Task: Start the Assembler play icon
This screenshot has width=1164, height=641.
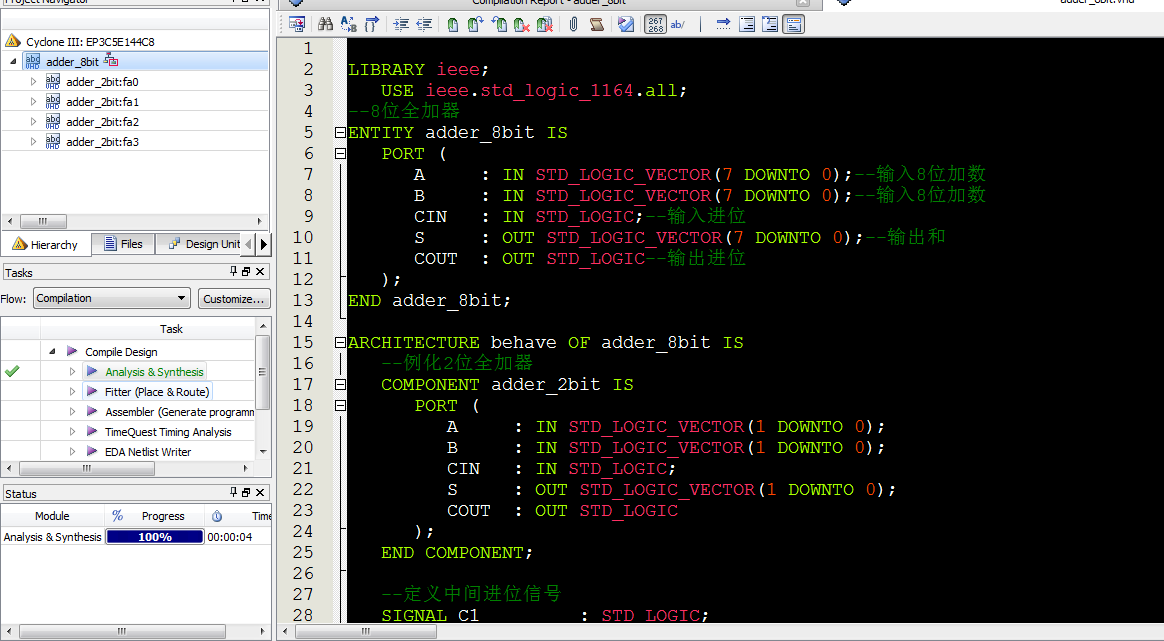Action: (92, 411)
